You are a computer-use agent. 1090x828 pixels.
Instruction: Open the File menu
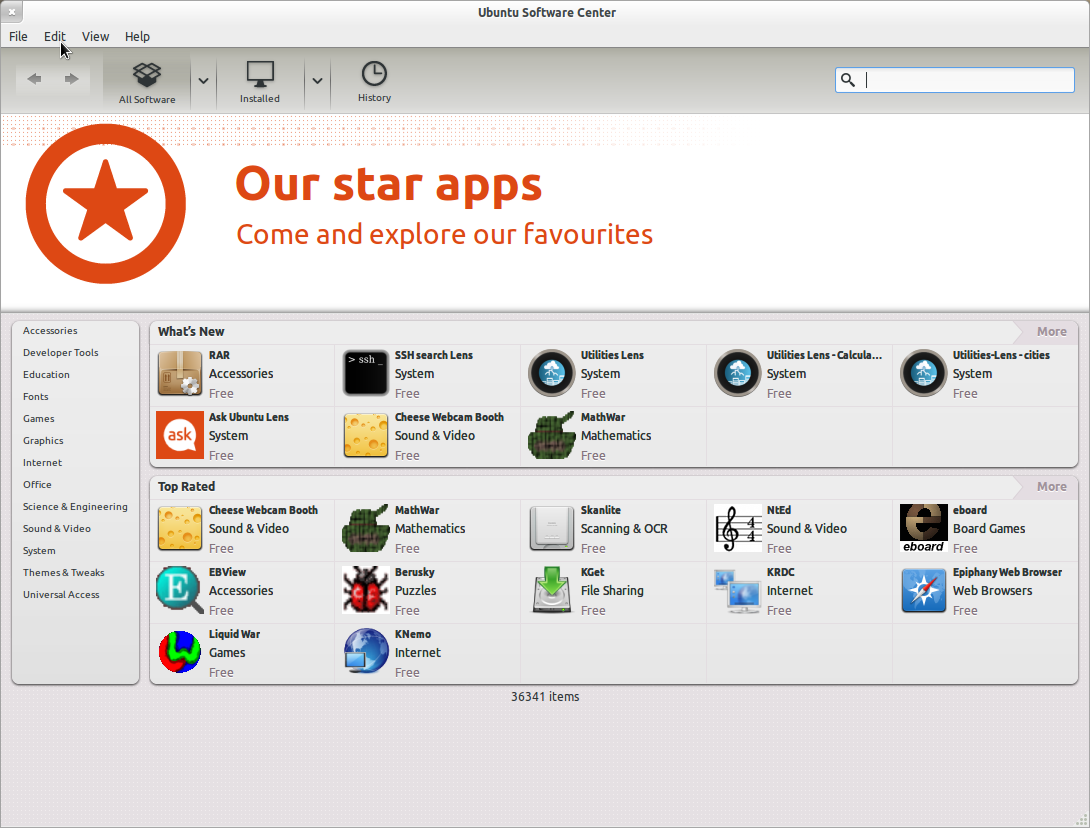click(18, 36)
